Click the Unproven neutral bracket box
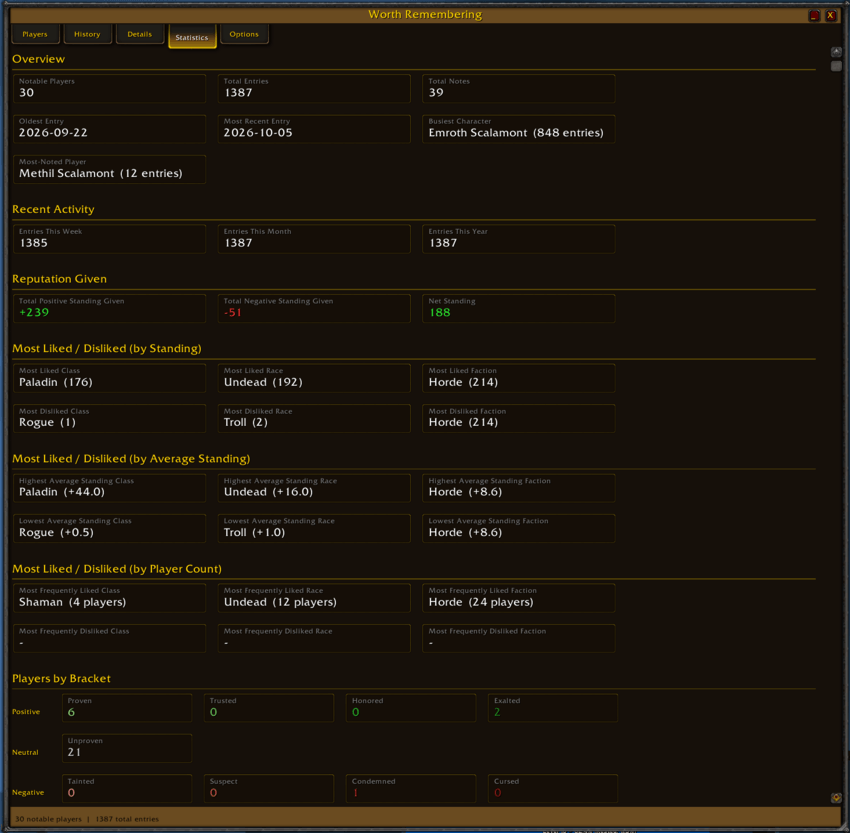The image size is (850, 833). 127,748
